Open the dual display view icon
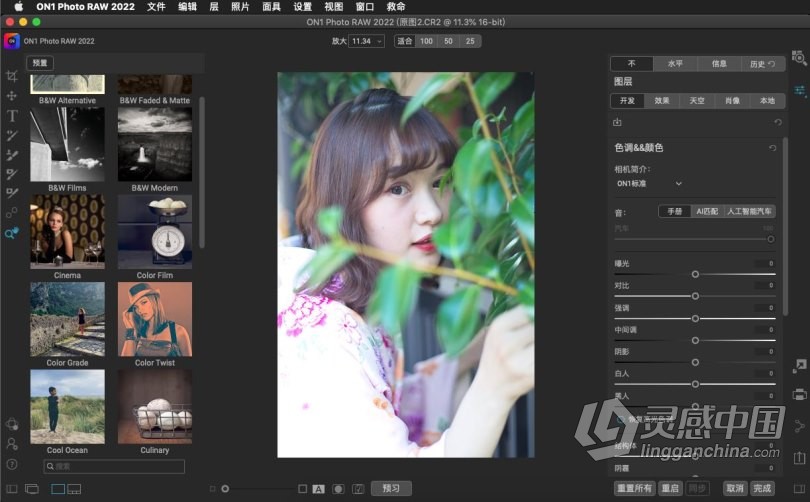Viewport: 810px width, 502px height. [32, 489]
